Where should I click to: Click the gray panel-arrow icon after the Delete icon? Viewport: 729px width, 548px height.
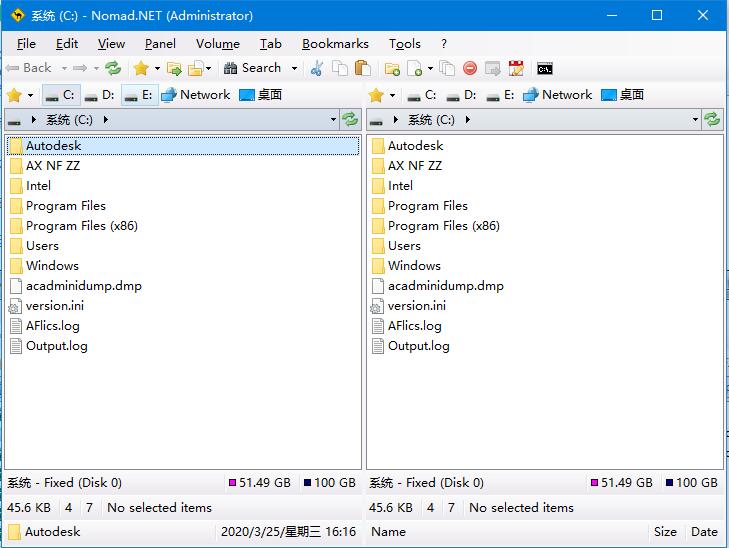492,69
